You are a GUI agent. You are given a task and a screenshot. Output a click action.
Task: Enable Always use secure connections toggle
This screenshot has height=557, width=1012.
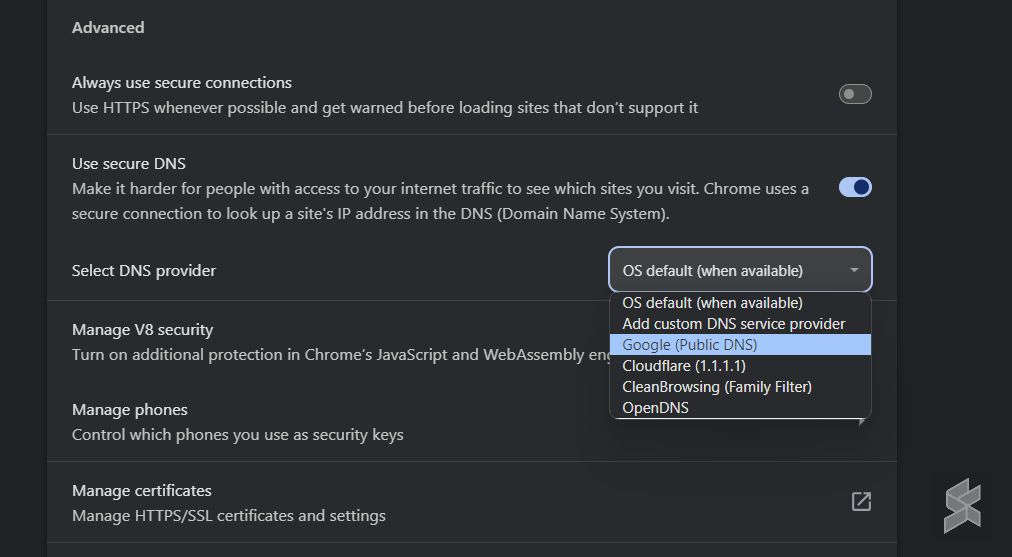point(855,94)
